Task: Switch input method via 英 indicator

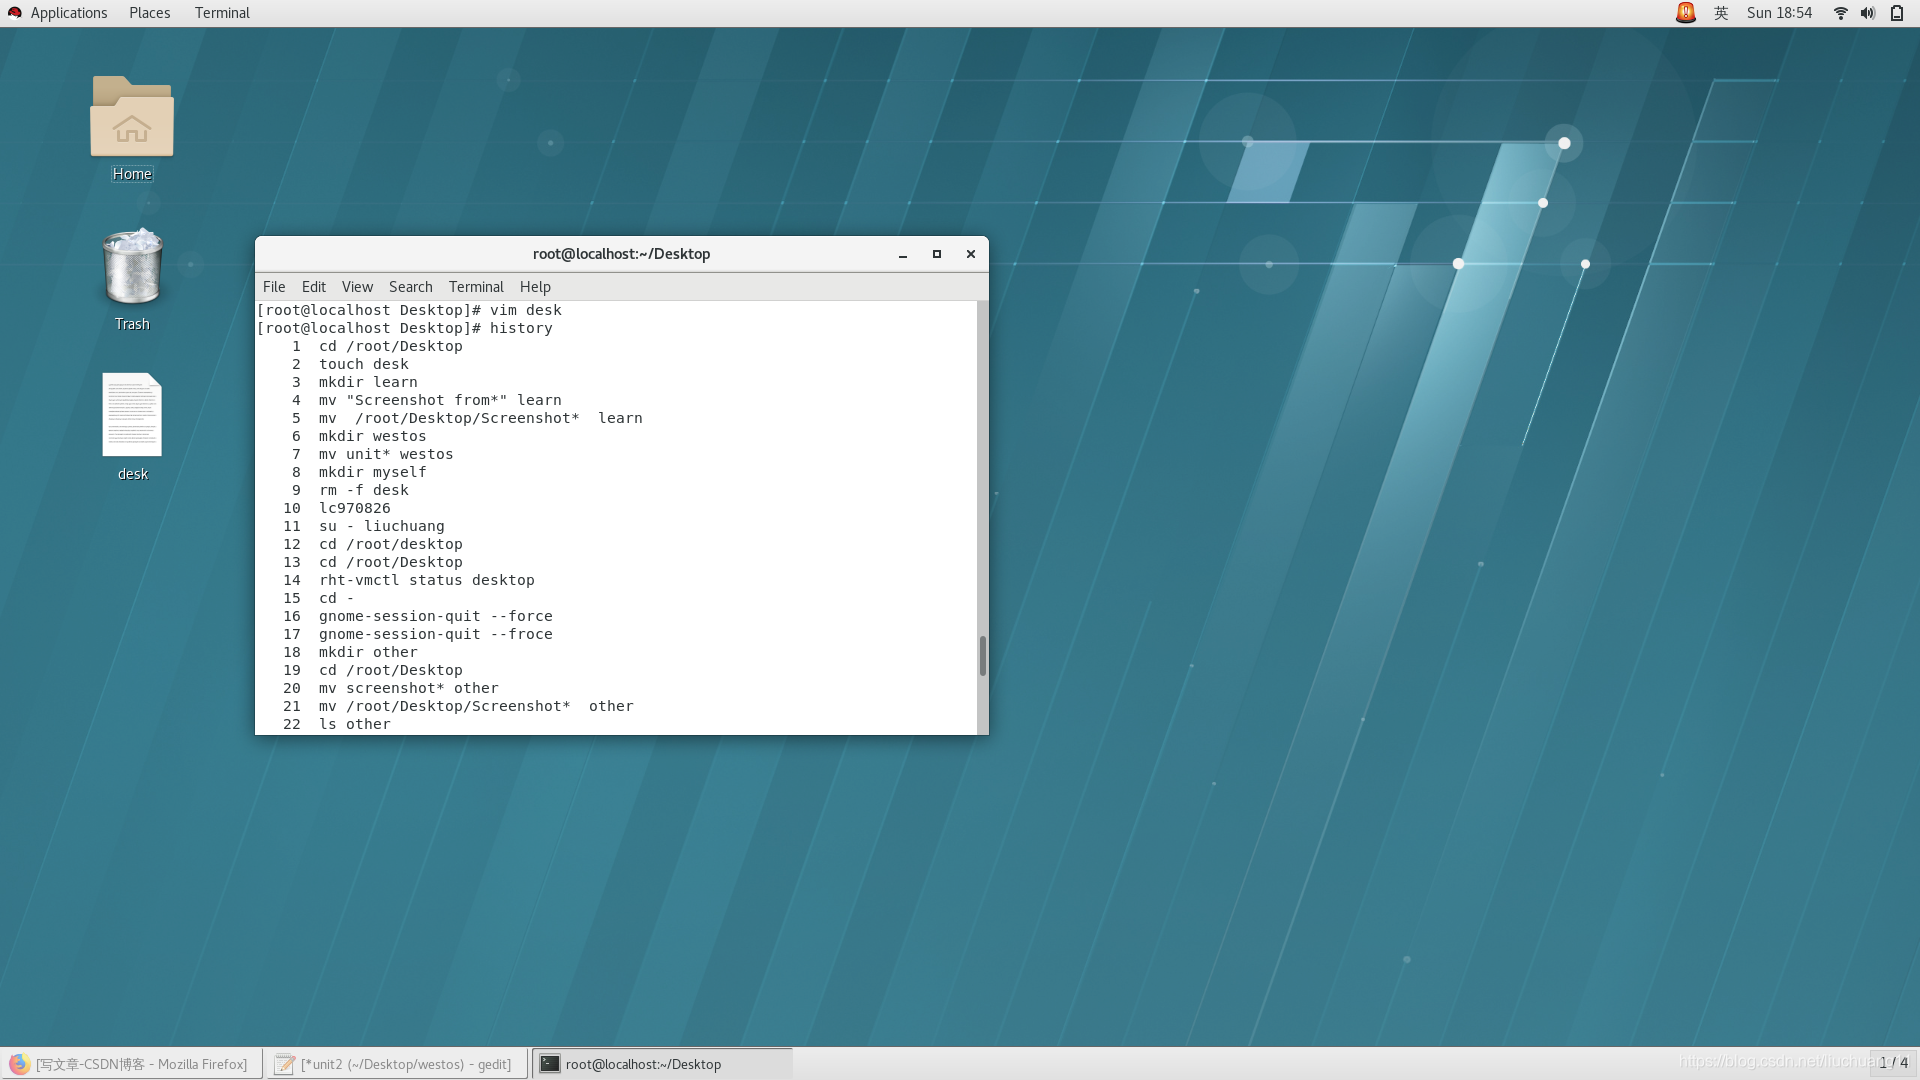Action: [x=1721, y=13]
